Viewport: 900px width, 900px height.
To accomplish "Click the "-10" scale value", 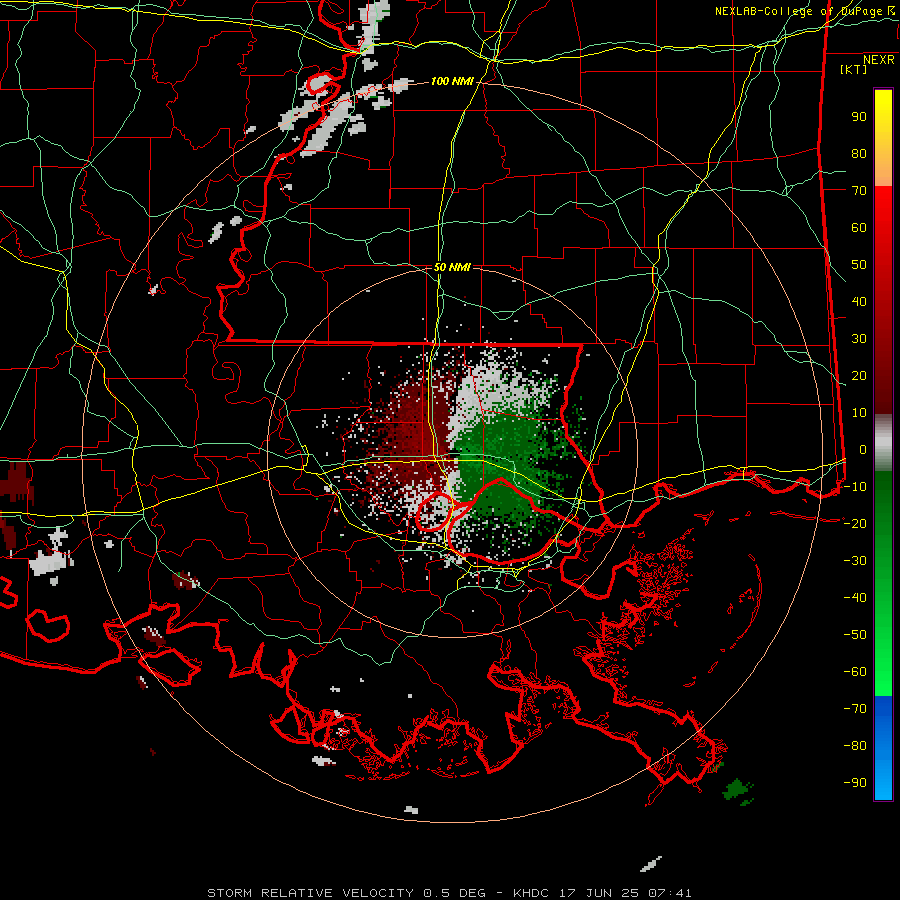I will 855,487.
